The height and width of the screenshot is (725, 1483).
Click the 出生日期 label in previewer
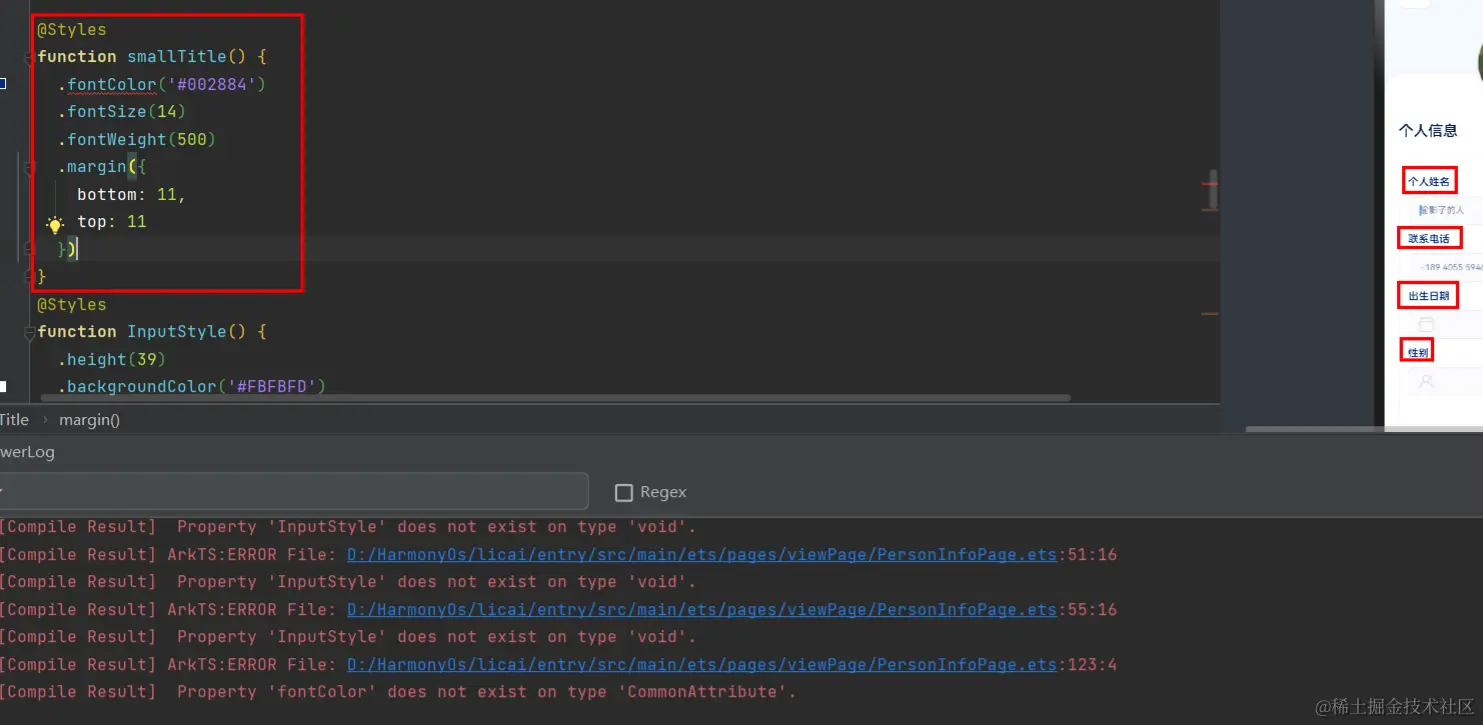tap(1428, 295)
